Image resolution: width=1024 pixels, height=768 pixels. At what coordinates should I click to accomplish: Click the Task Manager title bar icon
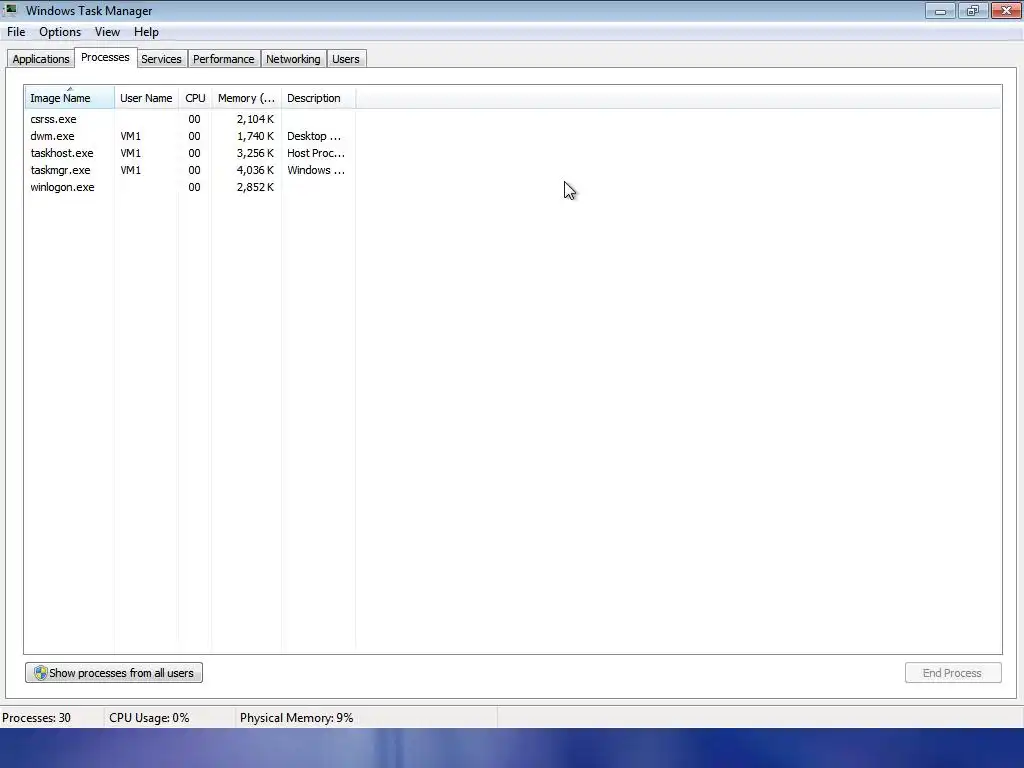coord(10,10)
